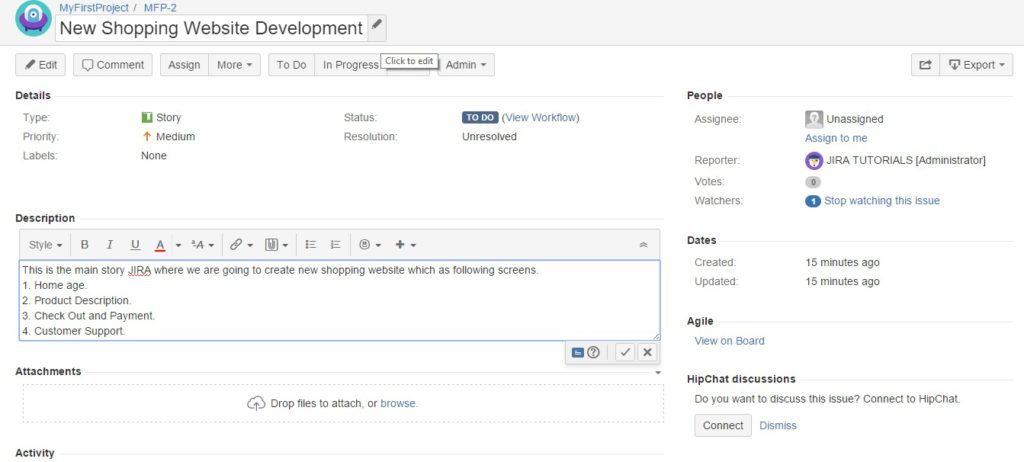Image resolution: width=1024 pixels, height=462 pixels.
Task: Cancel description edit with X button
Action: (x=647, y=352)
